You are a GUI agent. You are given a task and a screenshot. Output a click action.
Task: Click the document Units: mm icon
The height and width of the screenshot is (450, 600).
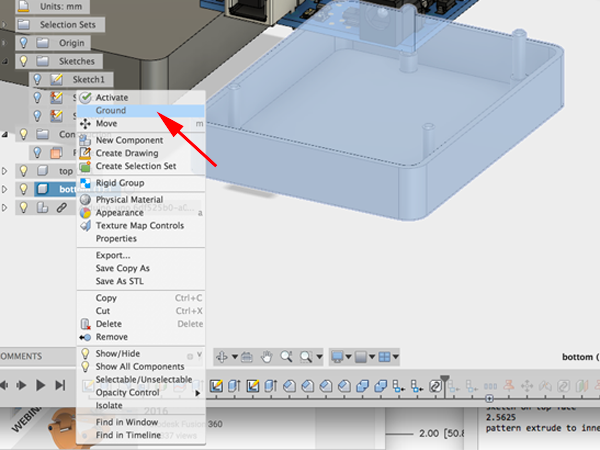click(x=24, y=6)
